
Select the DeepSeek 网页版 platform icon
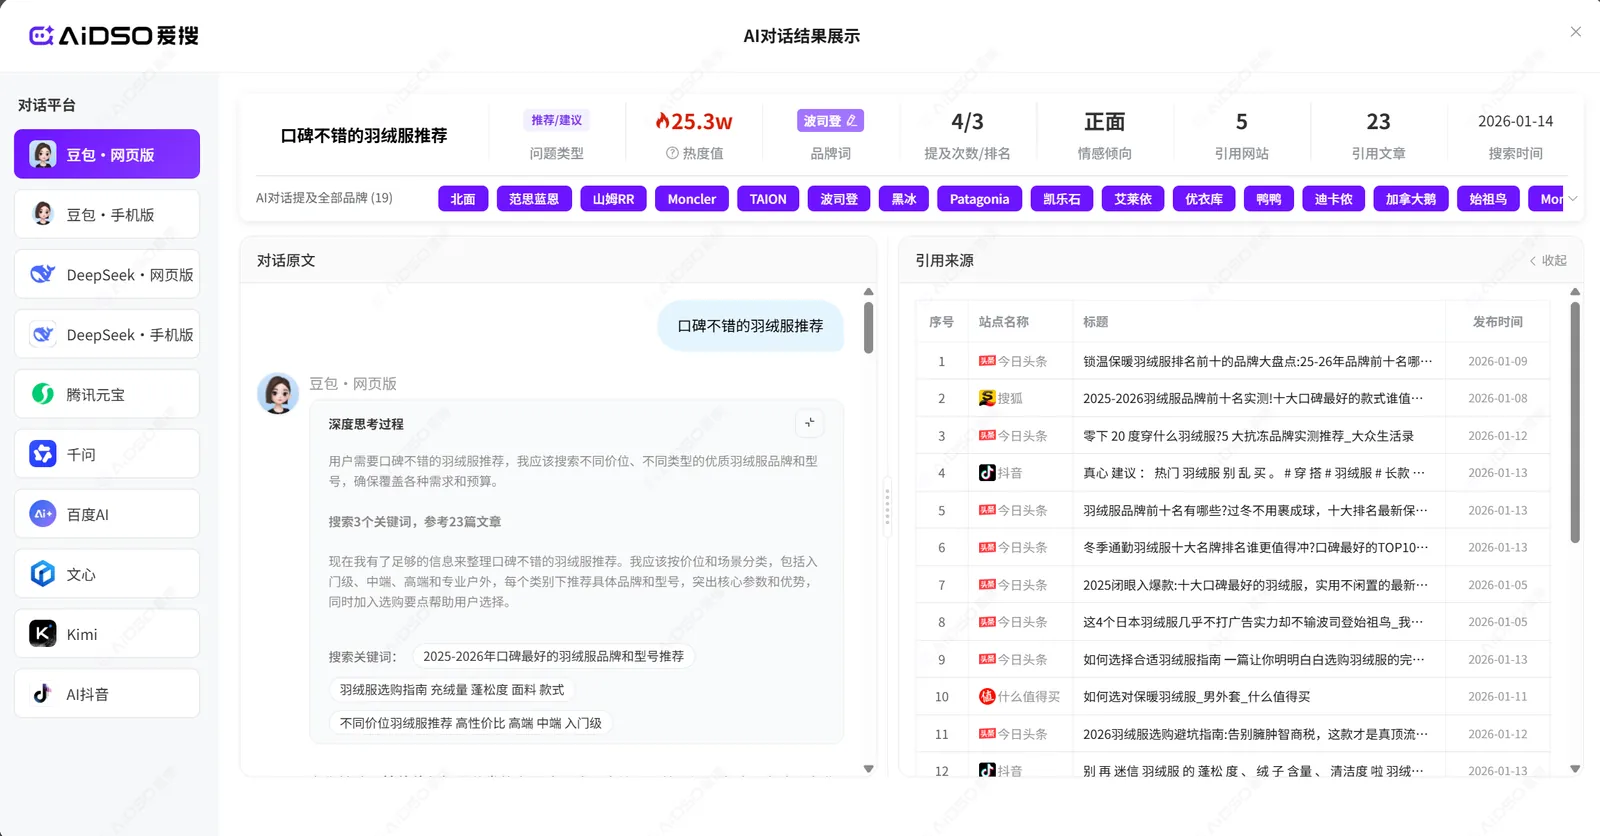pyautogui.click(x=43, y=274)
